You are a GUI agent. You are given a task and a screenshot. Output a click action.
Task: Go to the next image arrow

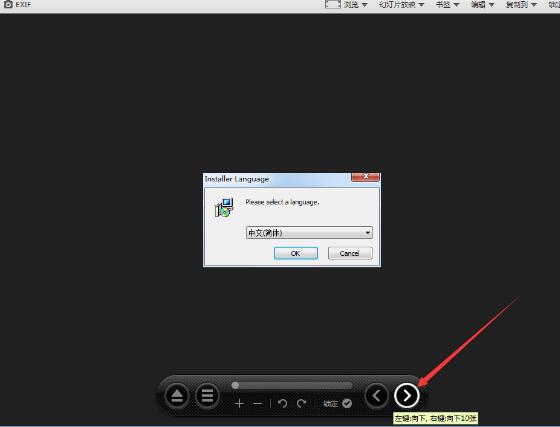(406, 396)
